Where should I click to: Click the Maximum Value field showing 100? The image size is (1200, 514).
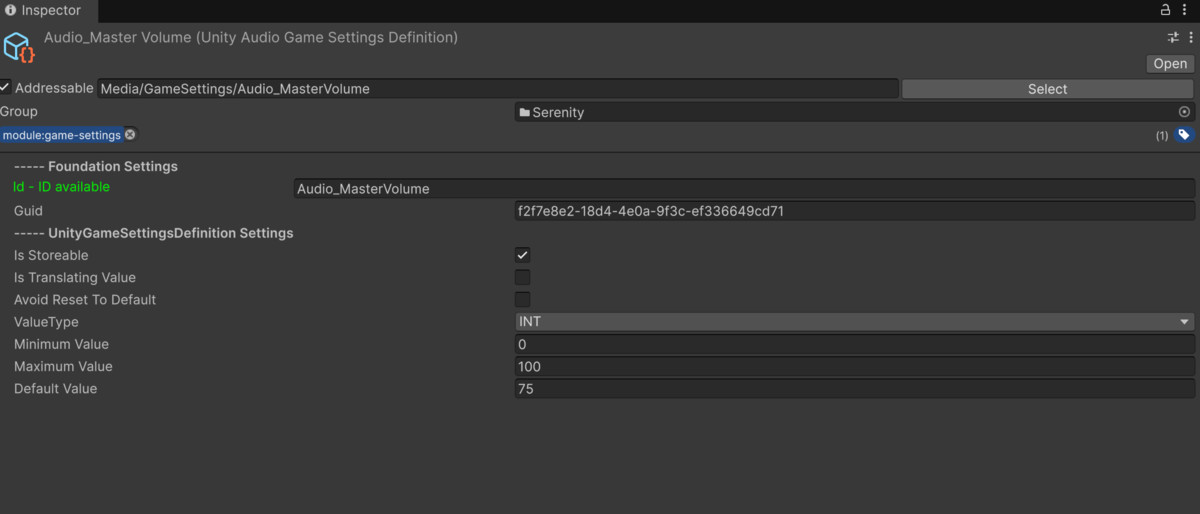coord(855,366)
